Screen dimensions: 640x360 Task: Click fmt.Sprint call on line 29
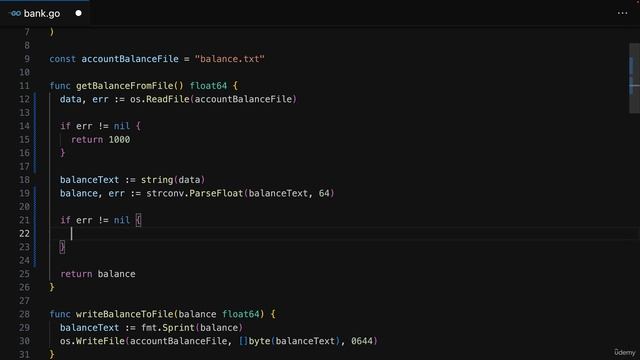(x=168, y=327)
